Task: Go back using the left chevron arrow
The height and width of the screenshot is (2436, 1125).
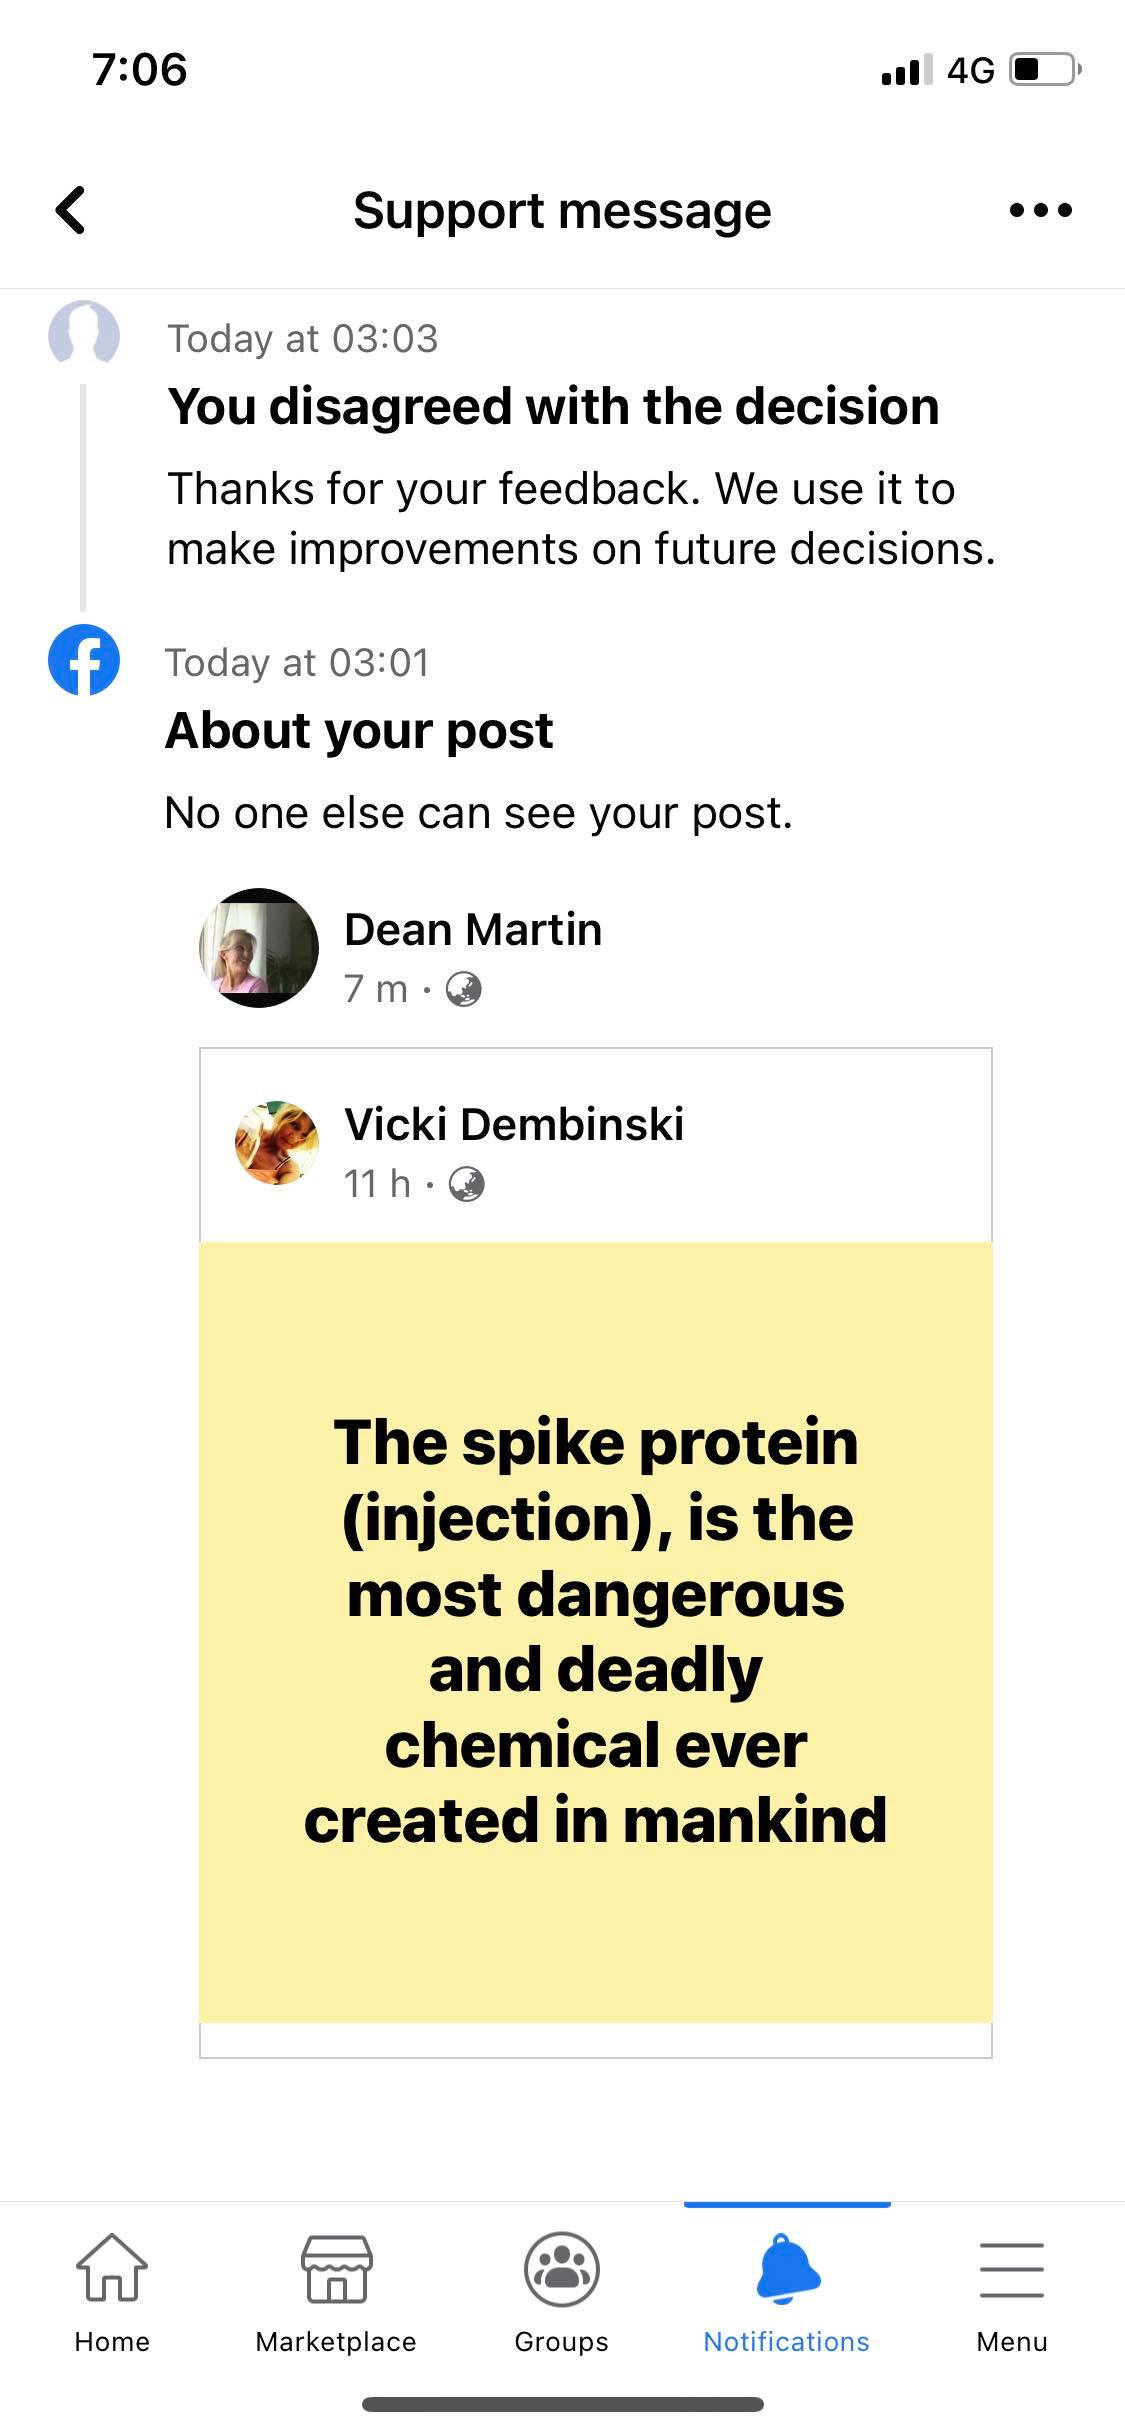Action: [71, 210]
